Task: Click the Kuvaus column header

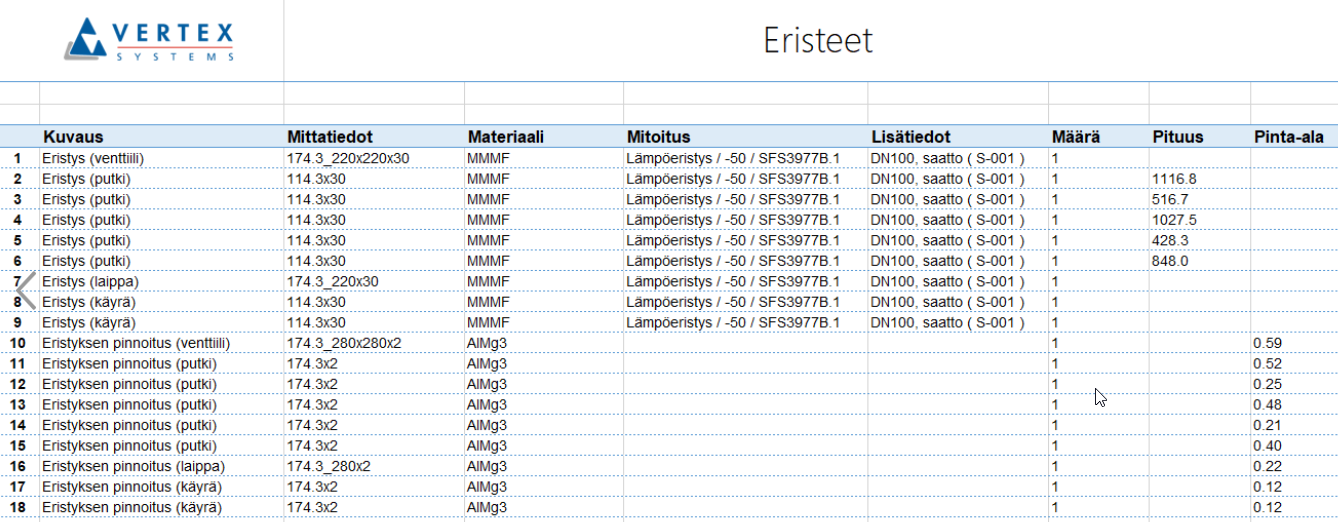Action: point(73,137)
